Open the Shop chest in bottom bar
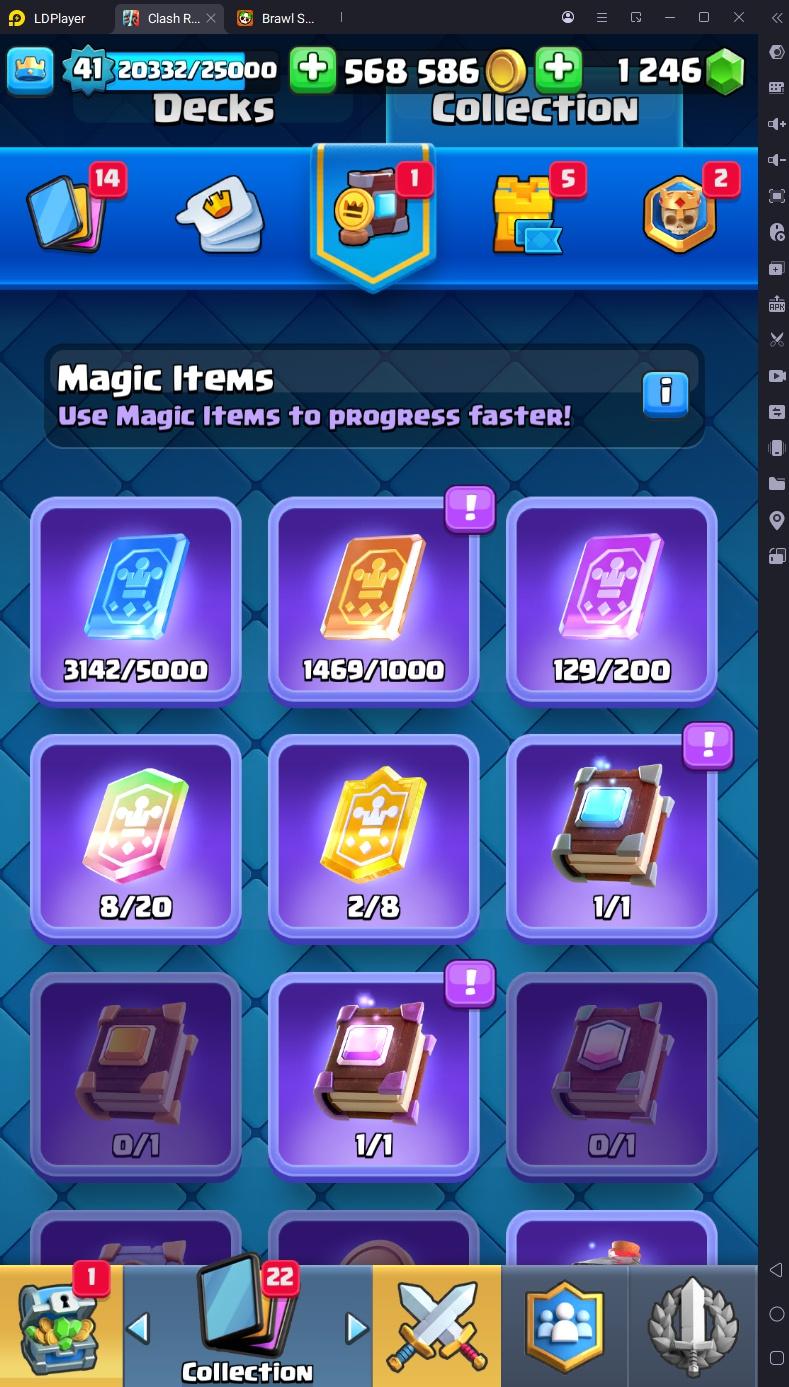 coord(61,1325)
